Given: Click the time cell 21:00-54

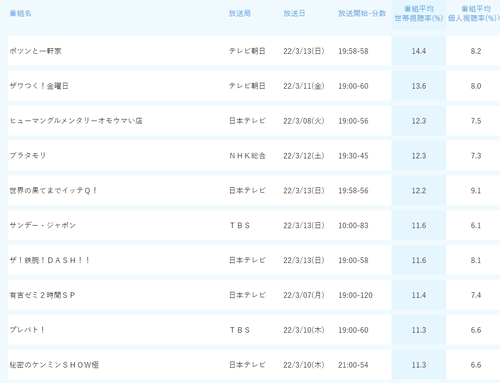Looking at the screenshot, I should coord(353,365).
